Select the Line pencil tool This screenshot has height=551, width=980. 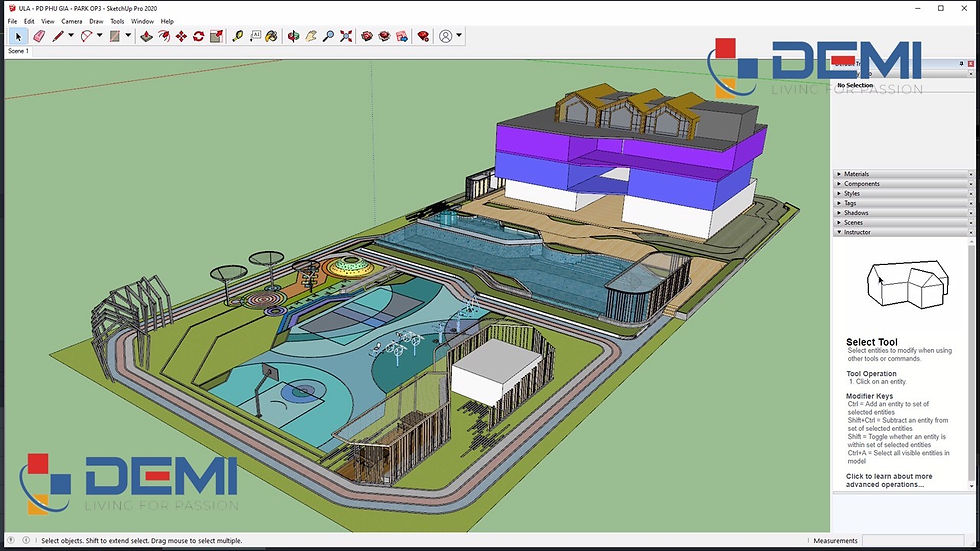point(58,36)
